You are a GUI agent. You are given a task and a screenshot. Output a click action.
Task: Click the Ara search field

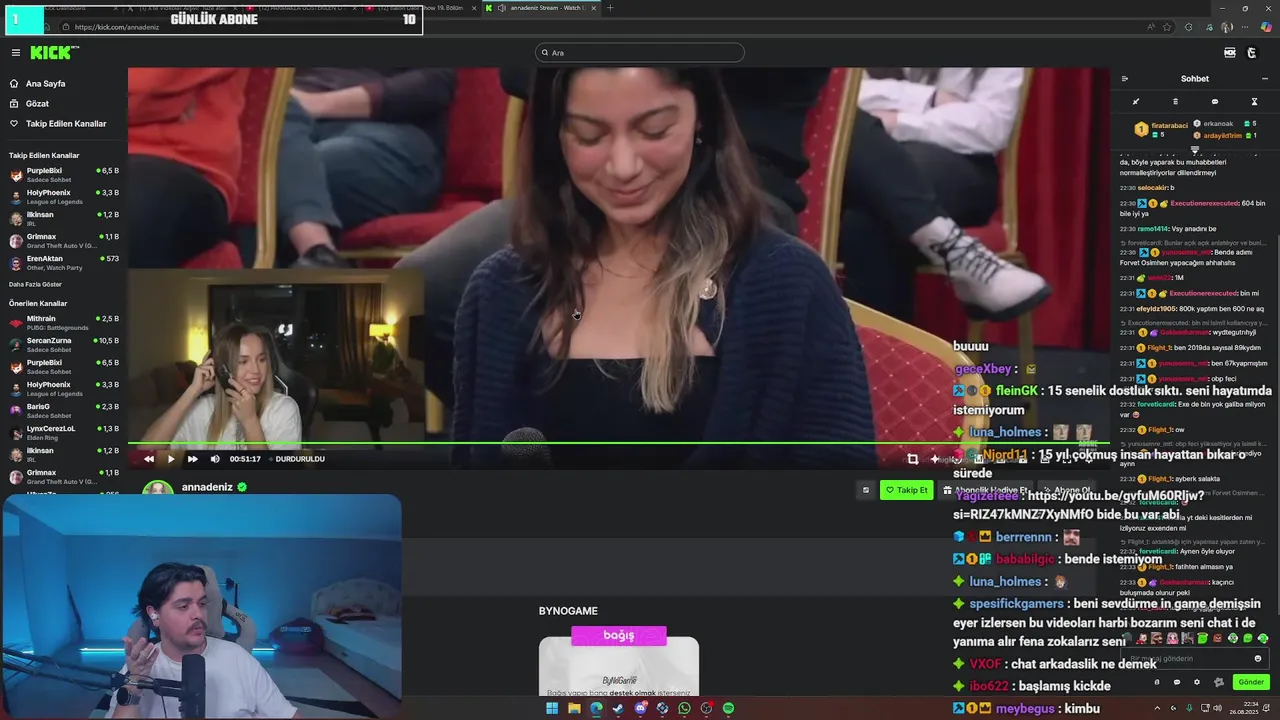click(640, 53)
